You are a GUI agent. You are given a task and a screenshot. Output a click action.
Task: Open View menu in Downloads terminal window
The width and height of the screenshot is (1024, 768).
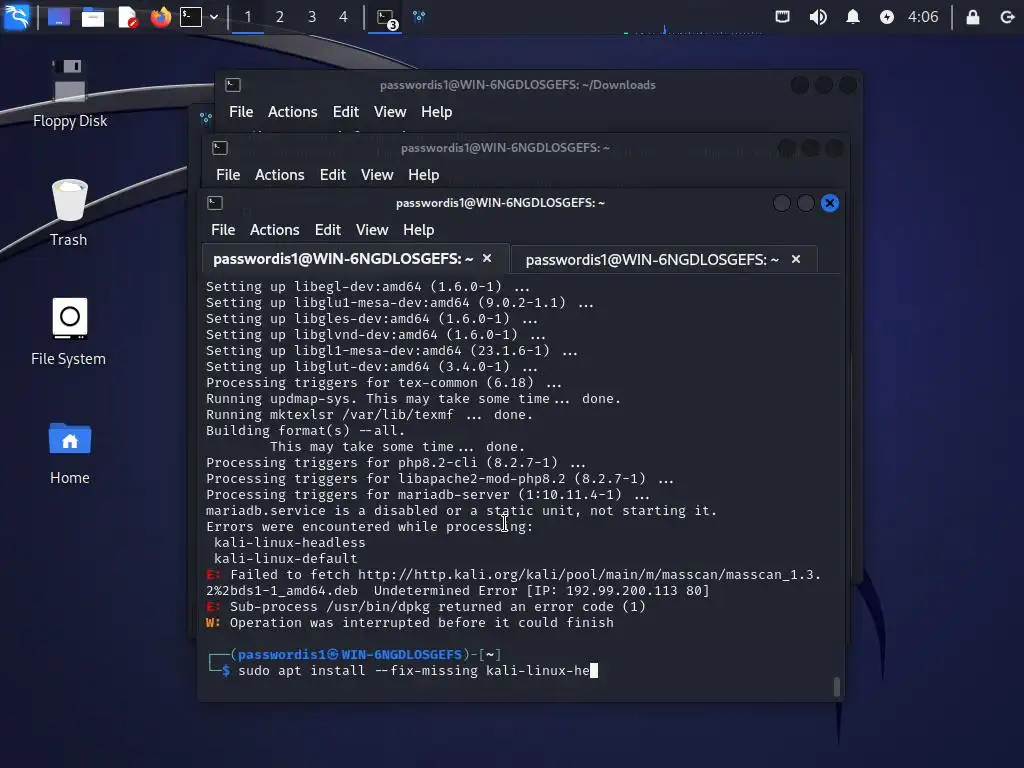tap(390, 112)
